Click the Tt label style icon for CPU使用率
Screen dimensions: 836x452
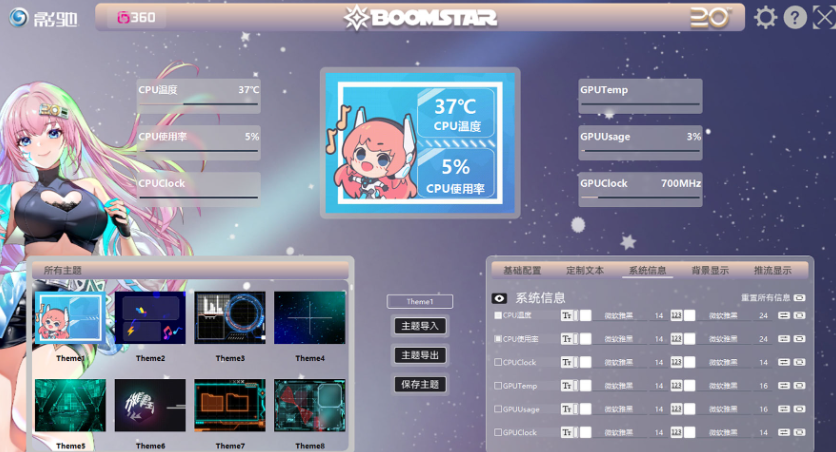click(x=567, y=339)
